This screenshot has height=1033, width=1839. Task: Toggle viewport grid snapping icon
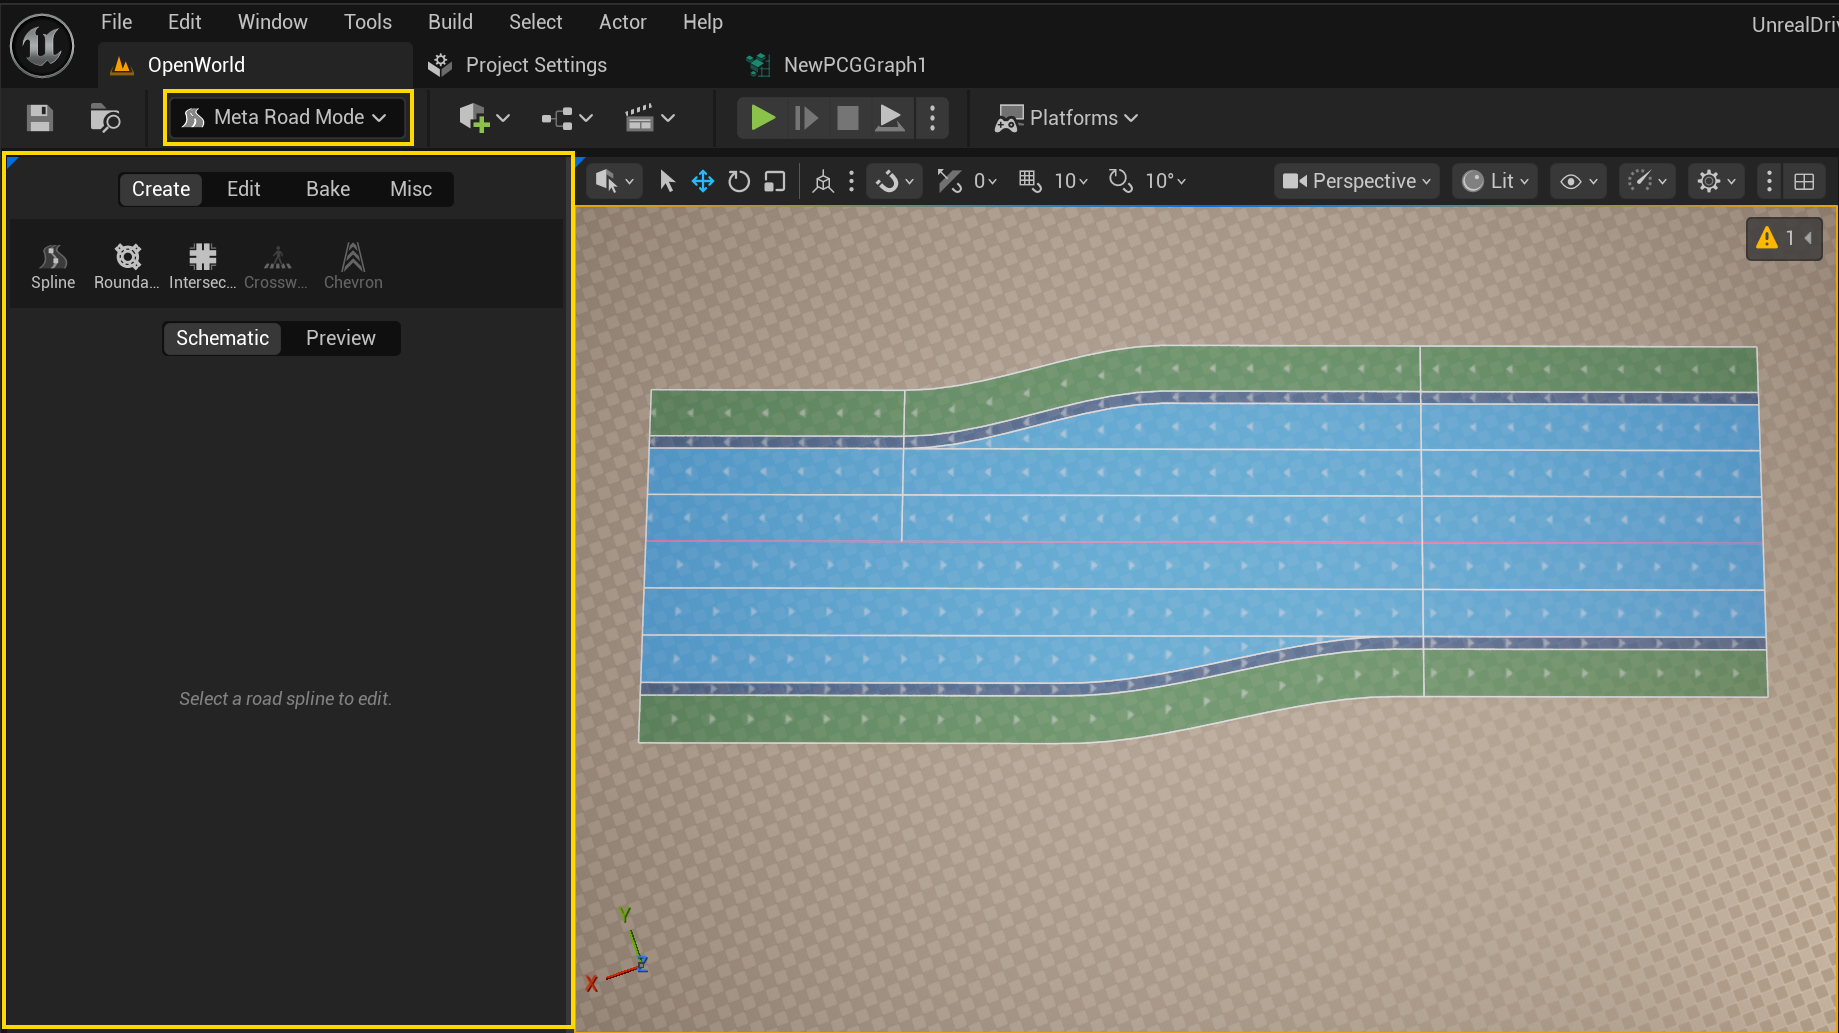(1030, 181)
